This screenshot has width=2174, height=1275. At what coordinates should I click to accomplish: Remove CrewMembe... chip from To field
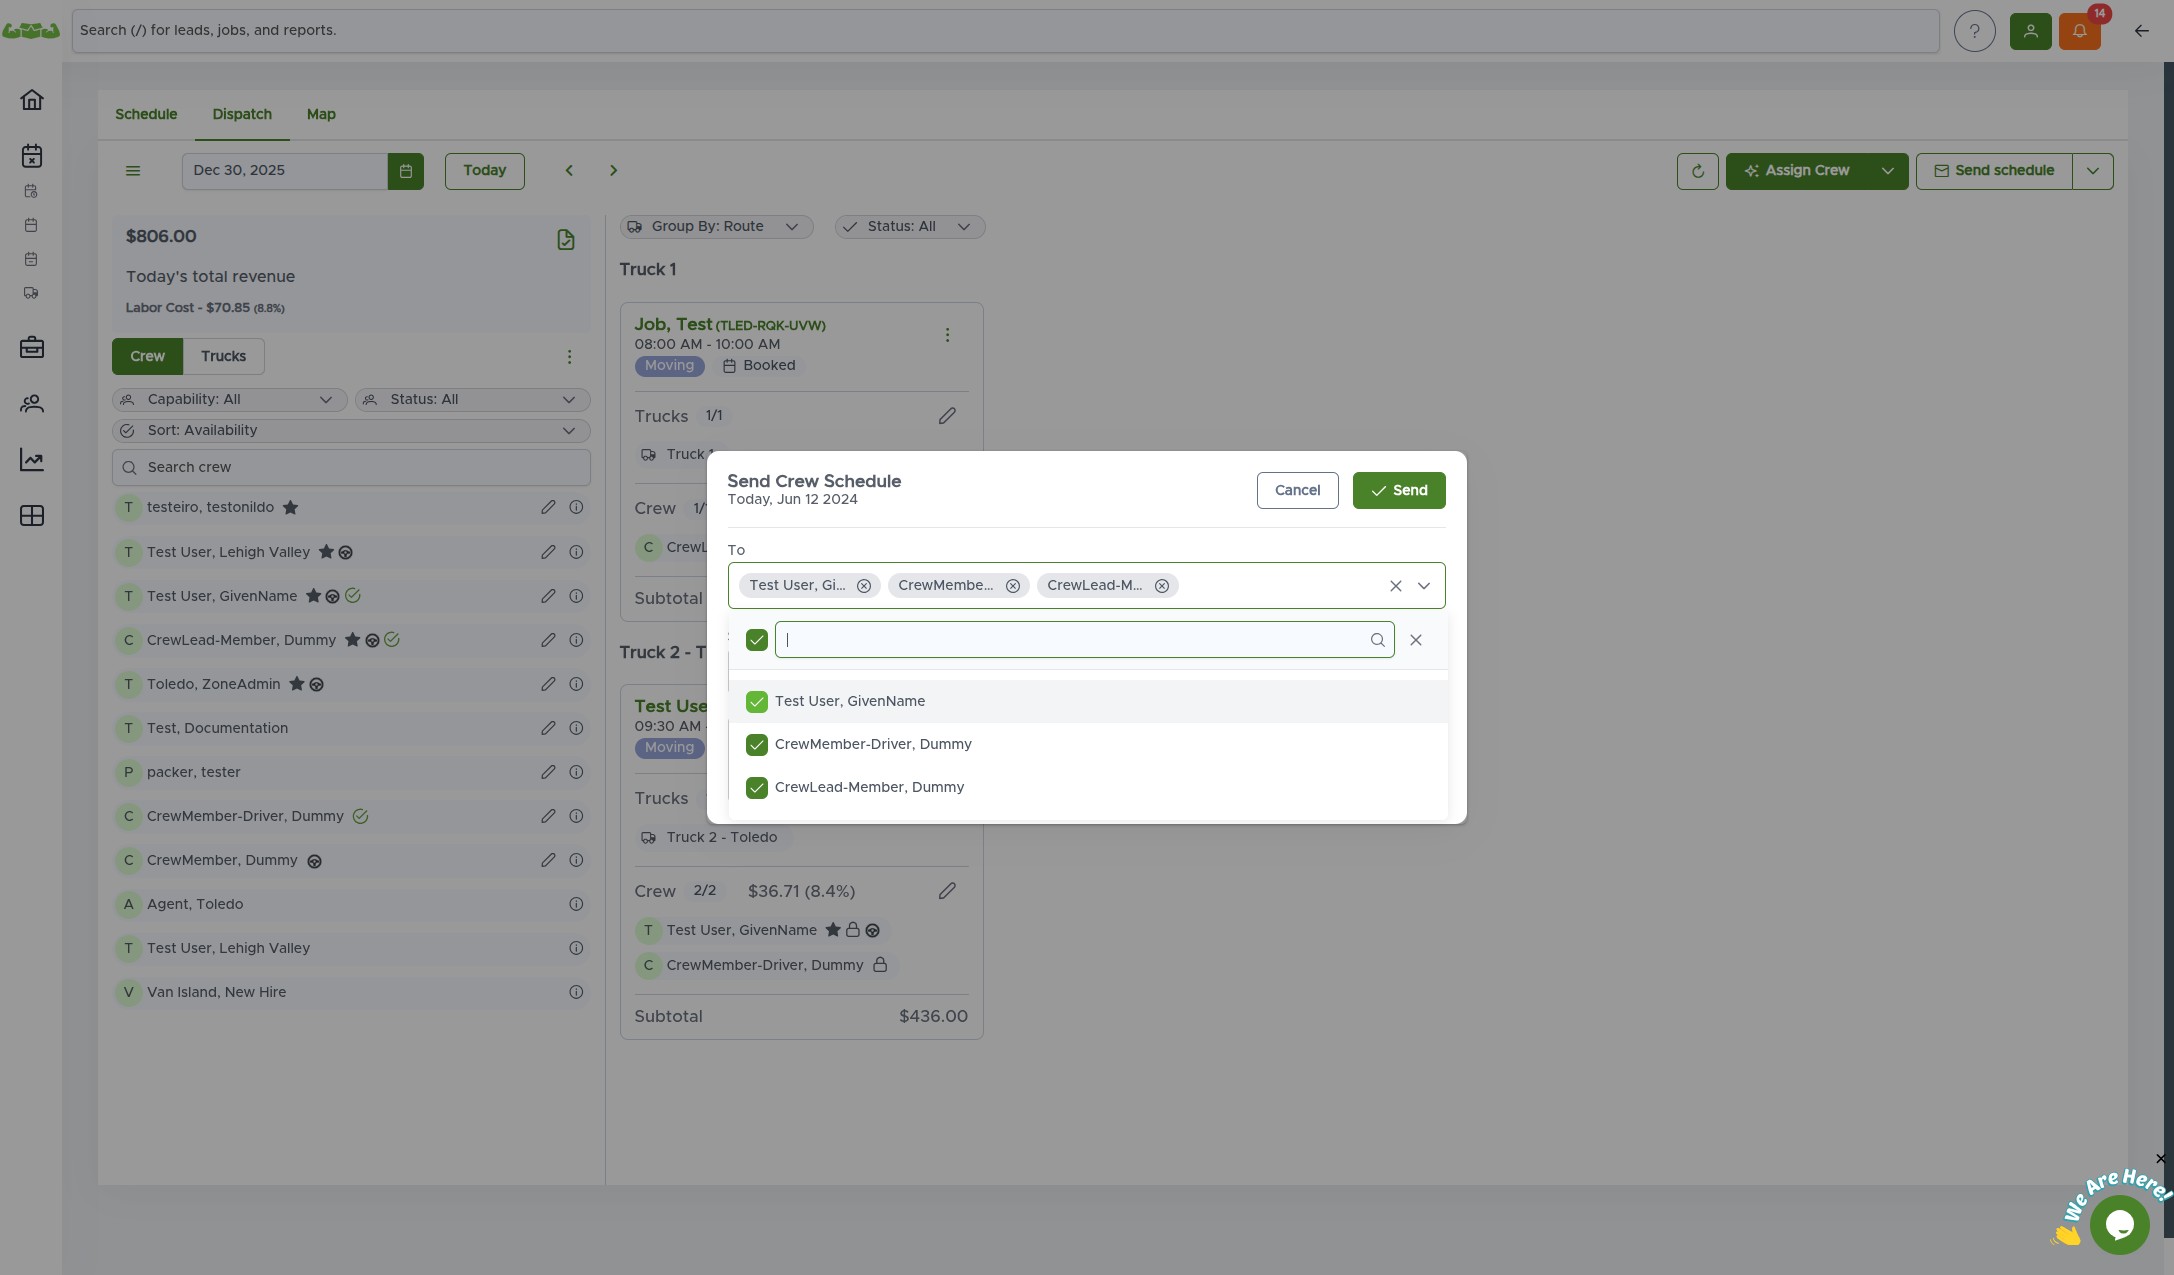coord(1013,586)
